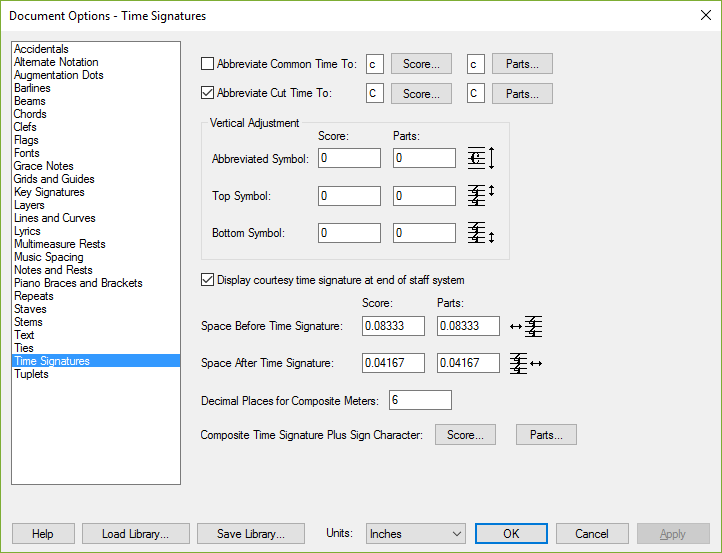Click the Abbreviated Symbol vertical adjustment icon
Screen dimensions: 722x553
(481, 158)
